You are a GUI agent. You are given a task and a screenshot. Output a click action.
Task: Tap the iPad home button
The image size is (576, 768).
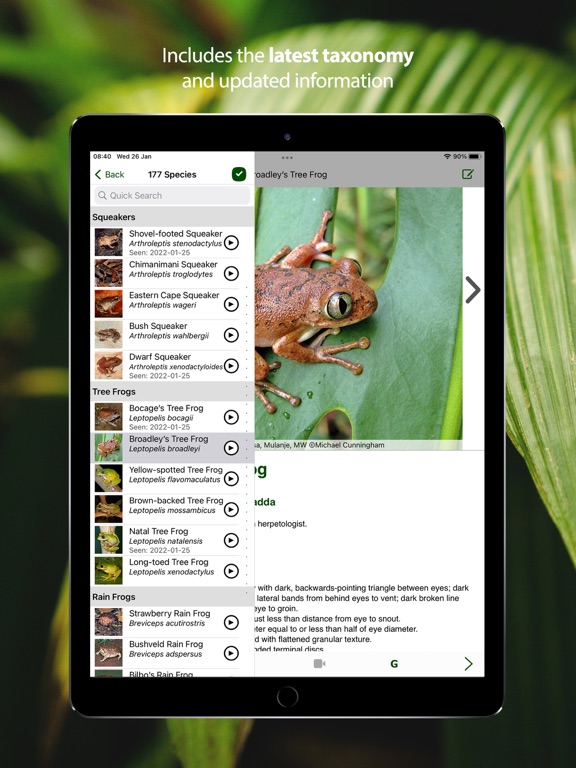click(x=287, y=696)
